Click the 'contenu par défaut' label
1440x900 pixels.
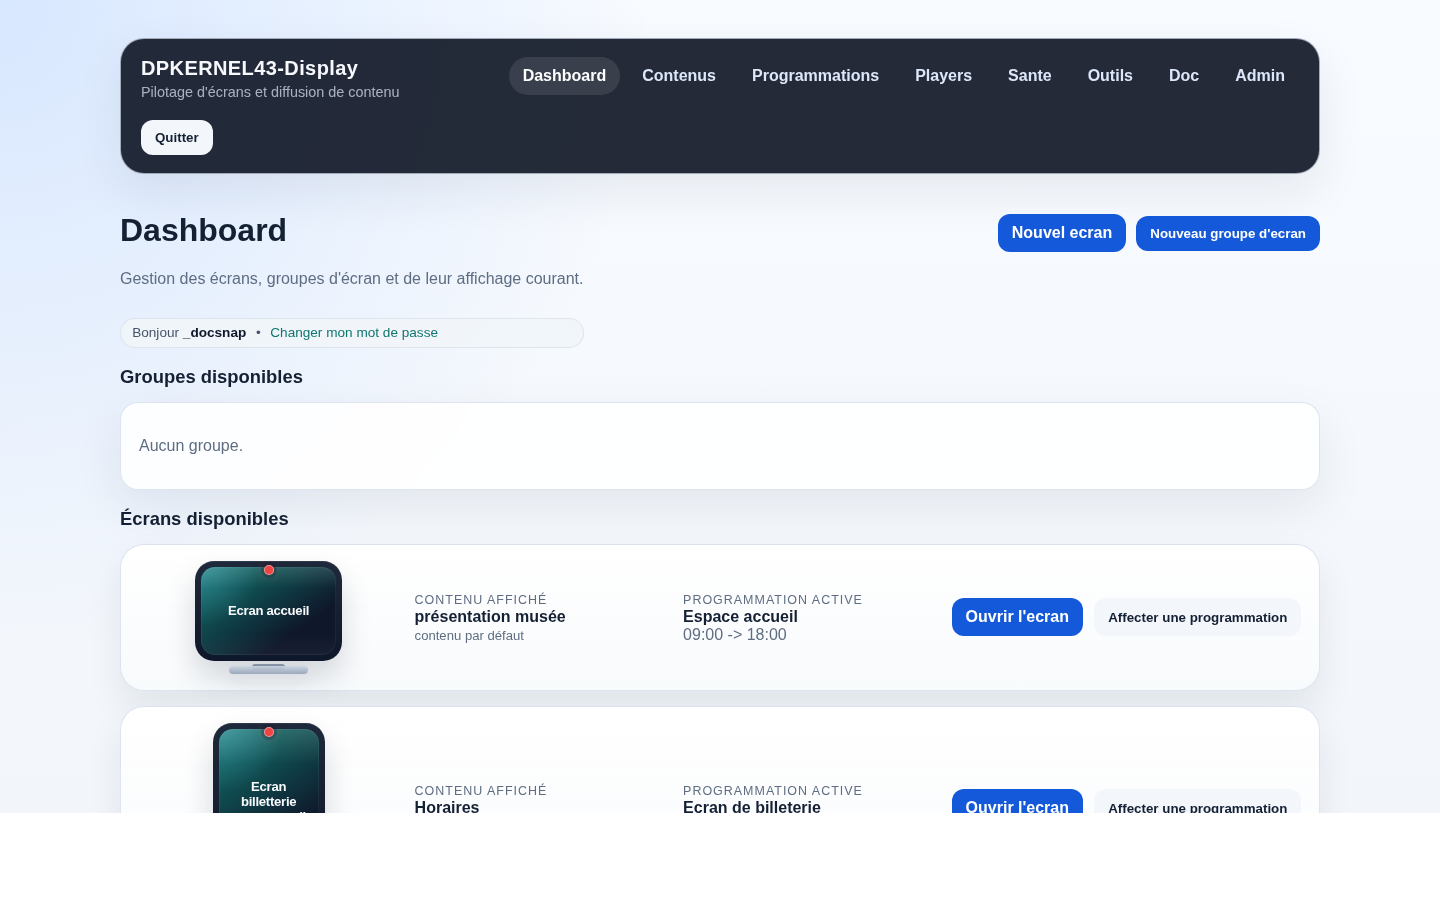(x=469, y=636)
